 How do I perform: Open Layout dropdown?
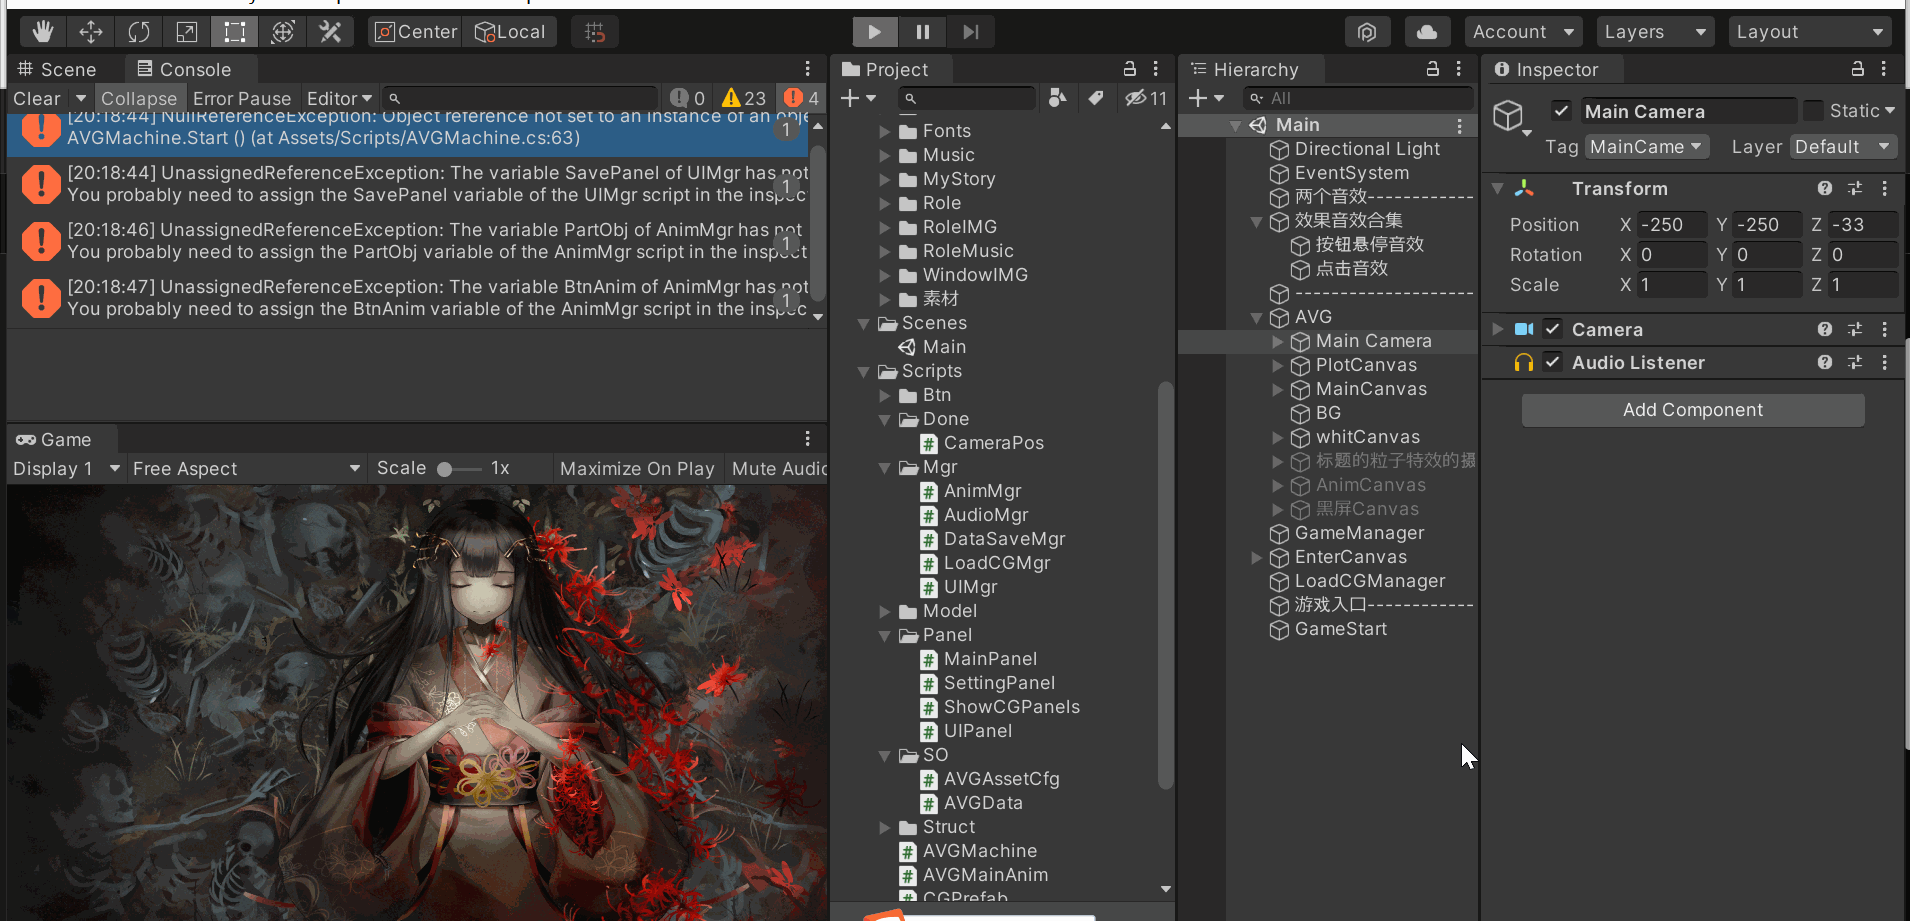tap(1809, 32)
